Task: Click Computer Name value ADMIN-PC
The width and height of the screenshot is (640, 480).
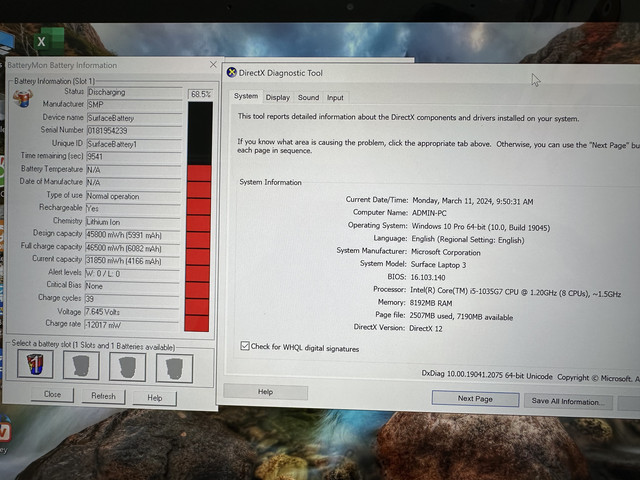Action: (429, 213)
